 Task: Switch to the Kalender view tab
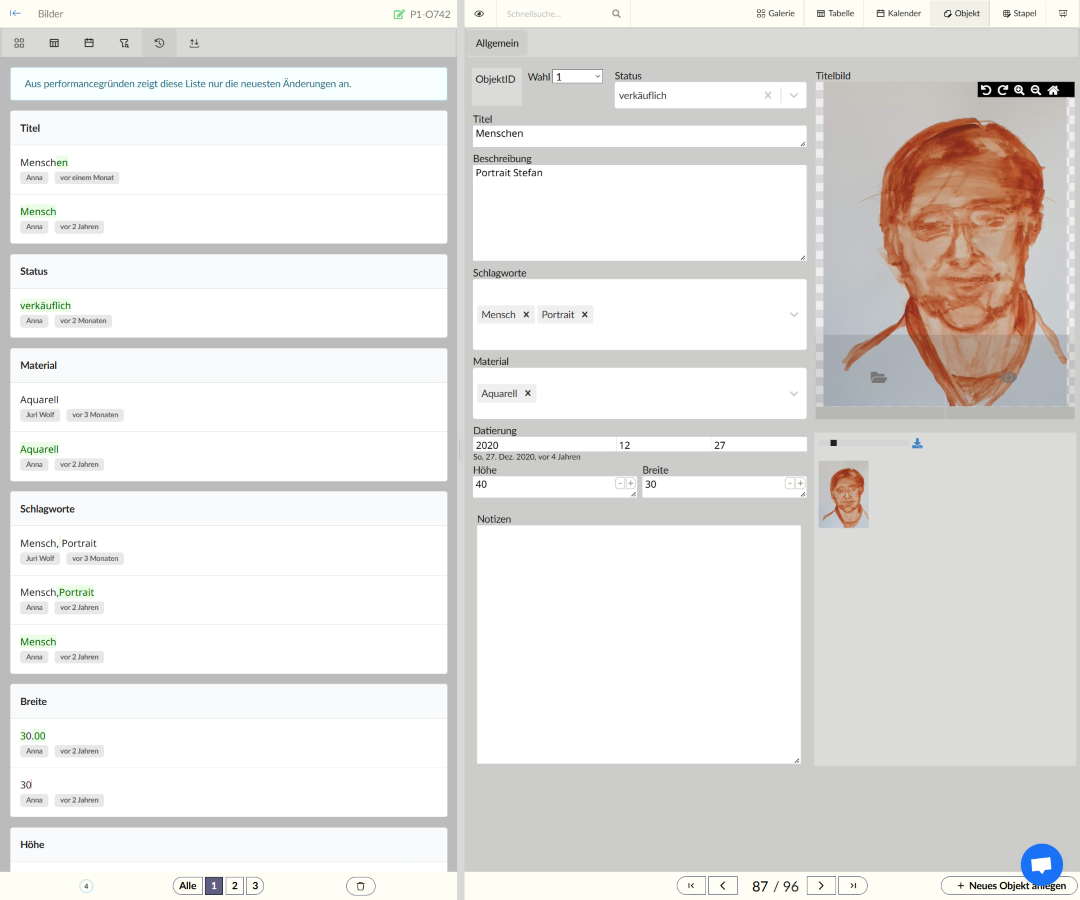898,14
